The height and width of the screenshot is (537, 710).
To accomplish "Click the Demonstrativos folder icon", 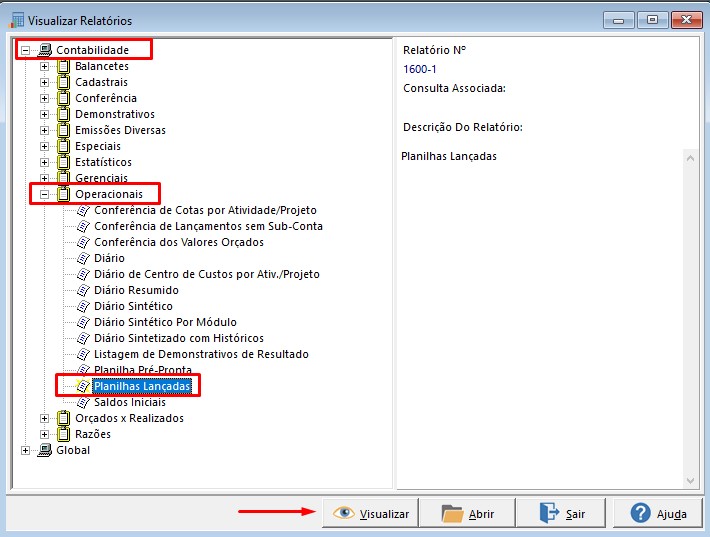I will pyautogui.click(x=63, y=114).
